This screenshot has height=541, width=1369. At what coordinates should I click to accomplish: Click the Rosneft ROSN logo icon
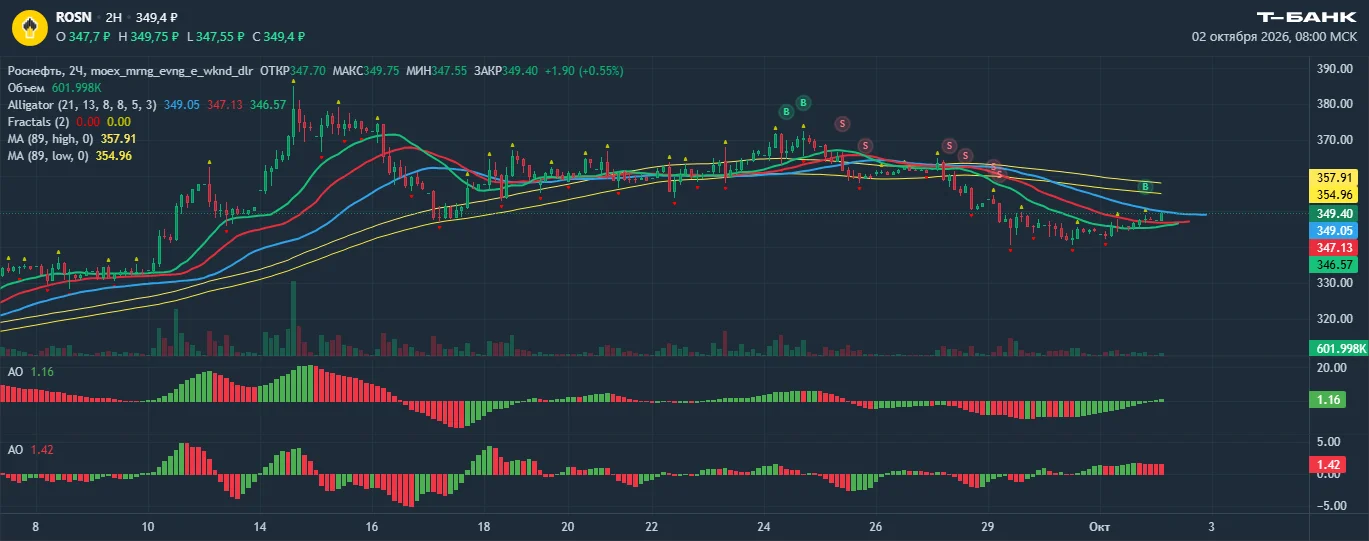click(x=30, y=27)
